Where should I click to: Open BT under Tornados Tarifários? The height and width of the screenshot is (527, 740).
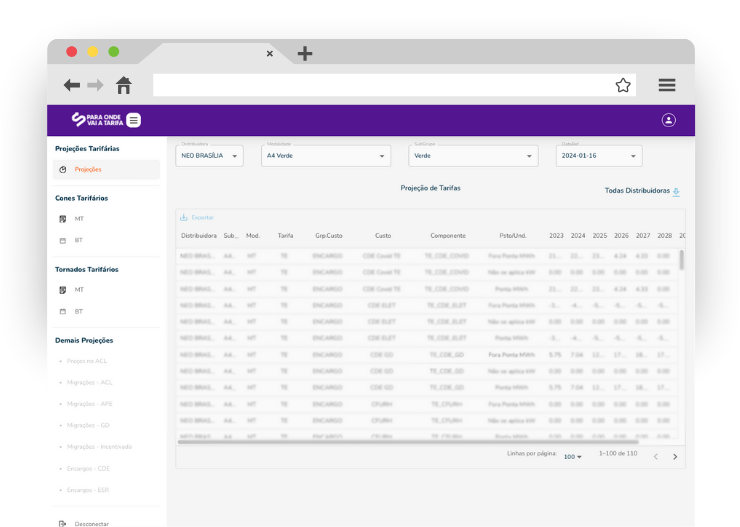click(x=79, y=311)
